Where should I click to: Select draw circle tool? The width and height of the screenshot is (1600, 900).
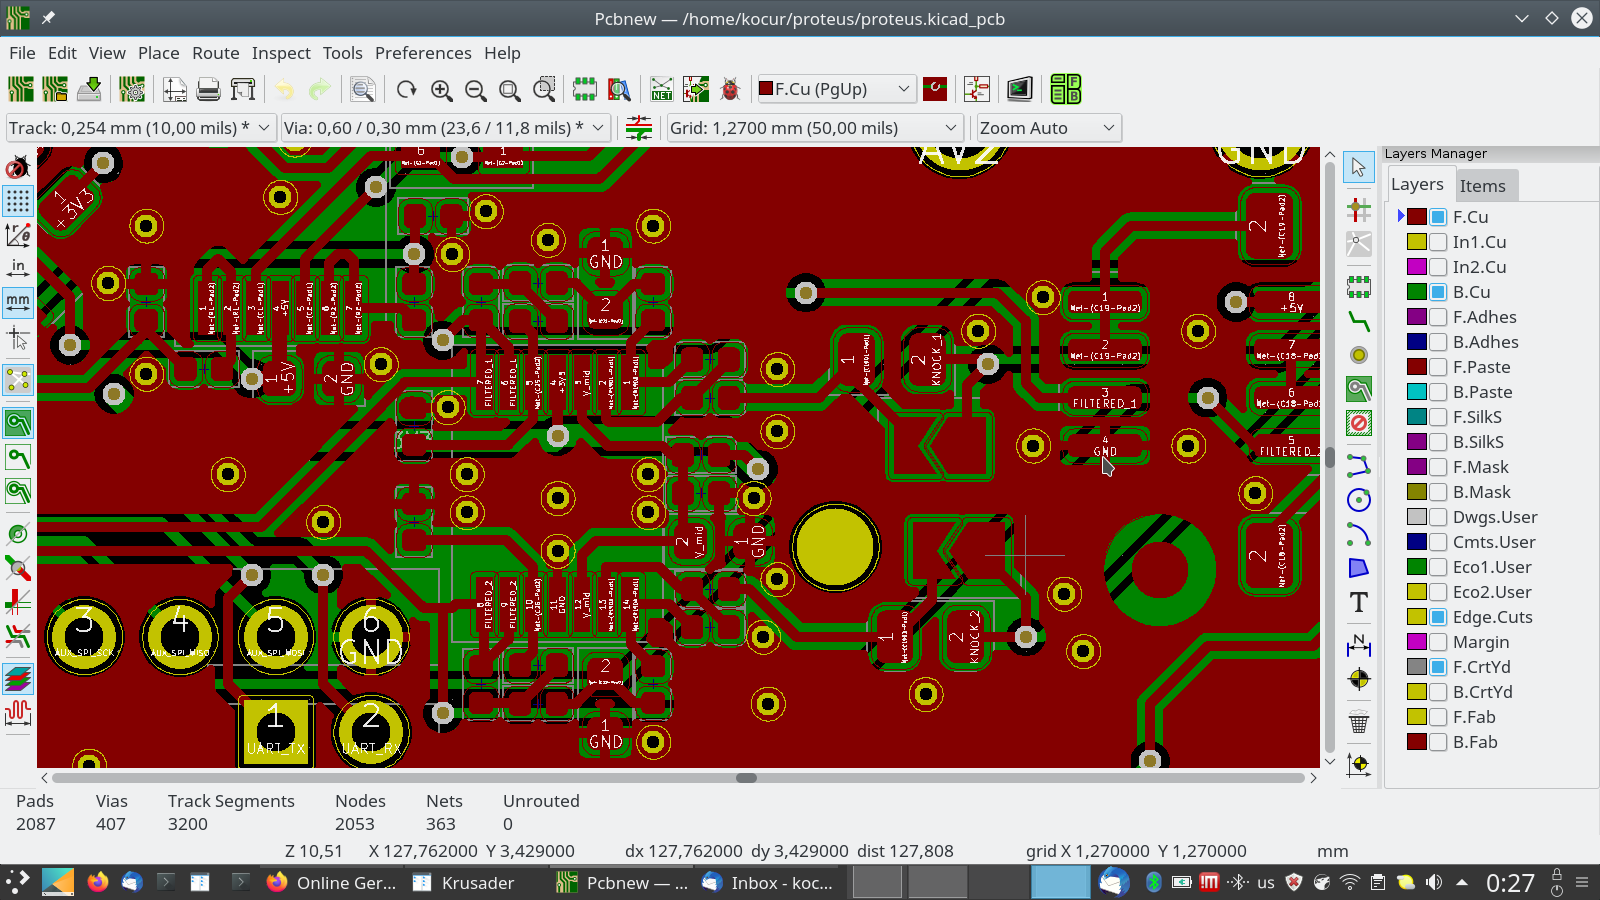point(1358,500)
